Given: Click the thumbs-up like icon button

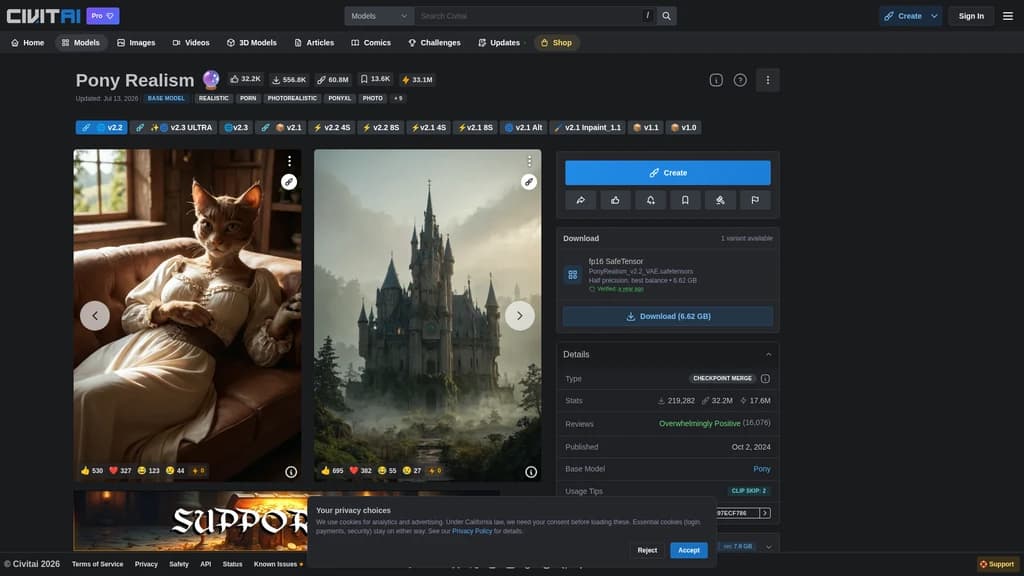Looking at the screenshot, I should pyautogui.click(x=615, y=200).
